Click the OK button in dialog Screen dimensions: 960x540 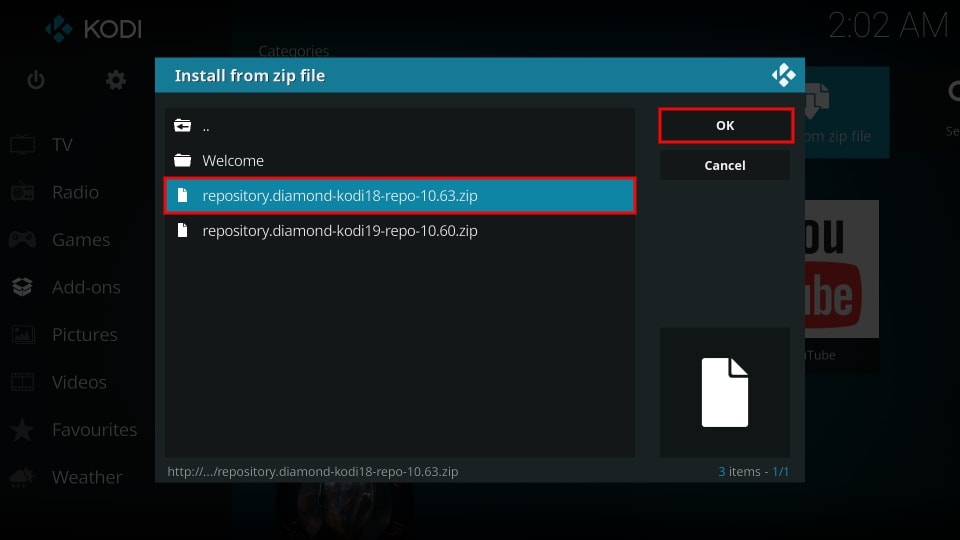point(726,126)
